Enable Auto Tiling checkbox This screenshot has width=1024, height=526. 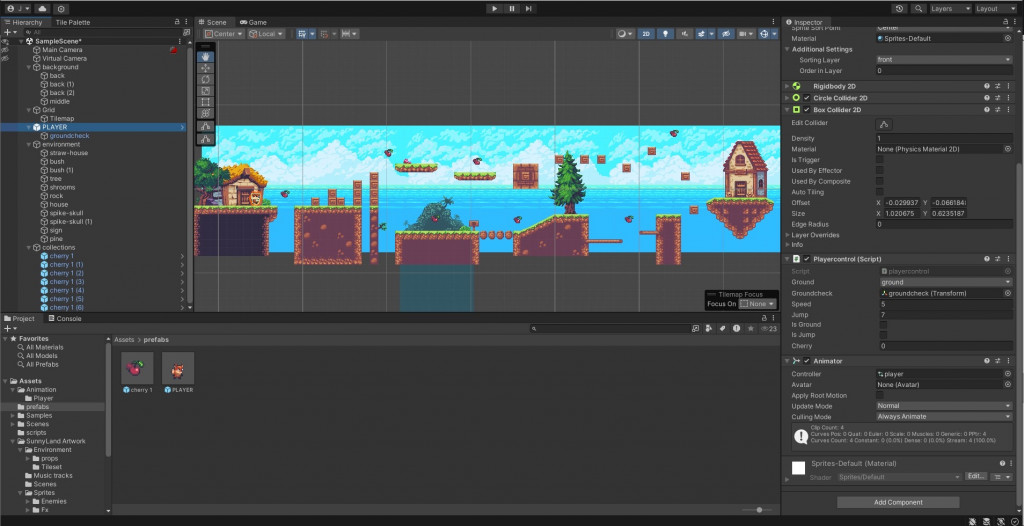(x=880, y=192)
